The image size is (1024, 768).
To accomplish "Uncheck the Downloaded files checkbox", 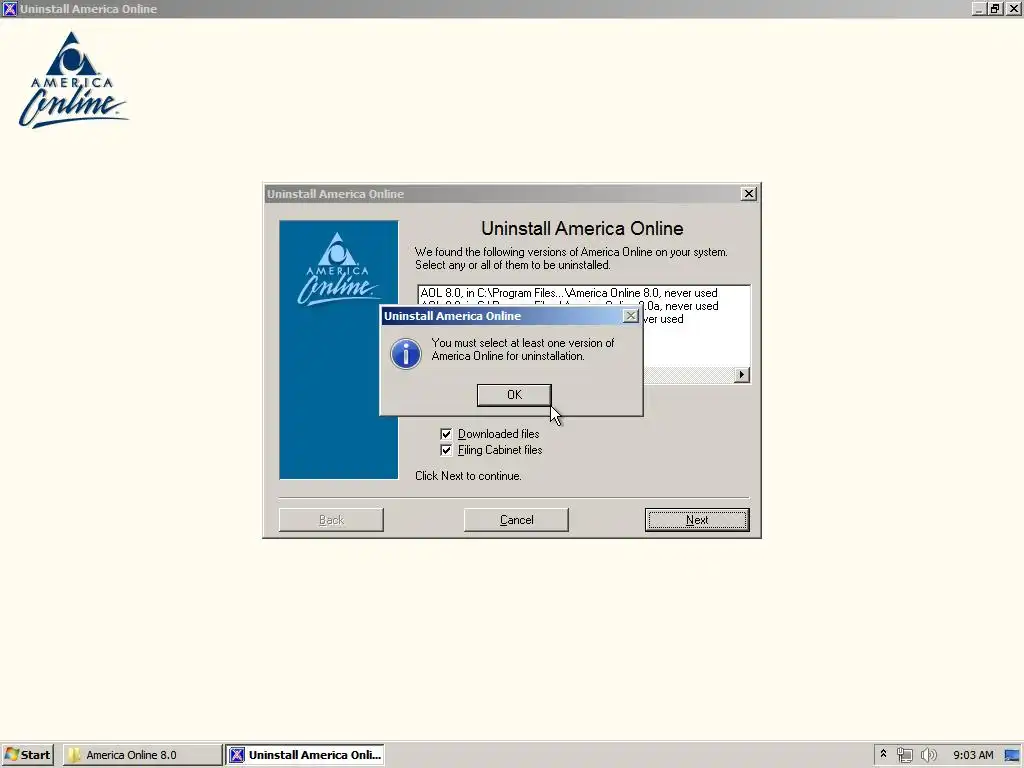I will pyautogui.click(x=446, y=434).
